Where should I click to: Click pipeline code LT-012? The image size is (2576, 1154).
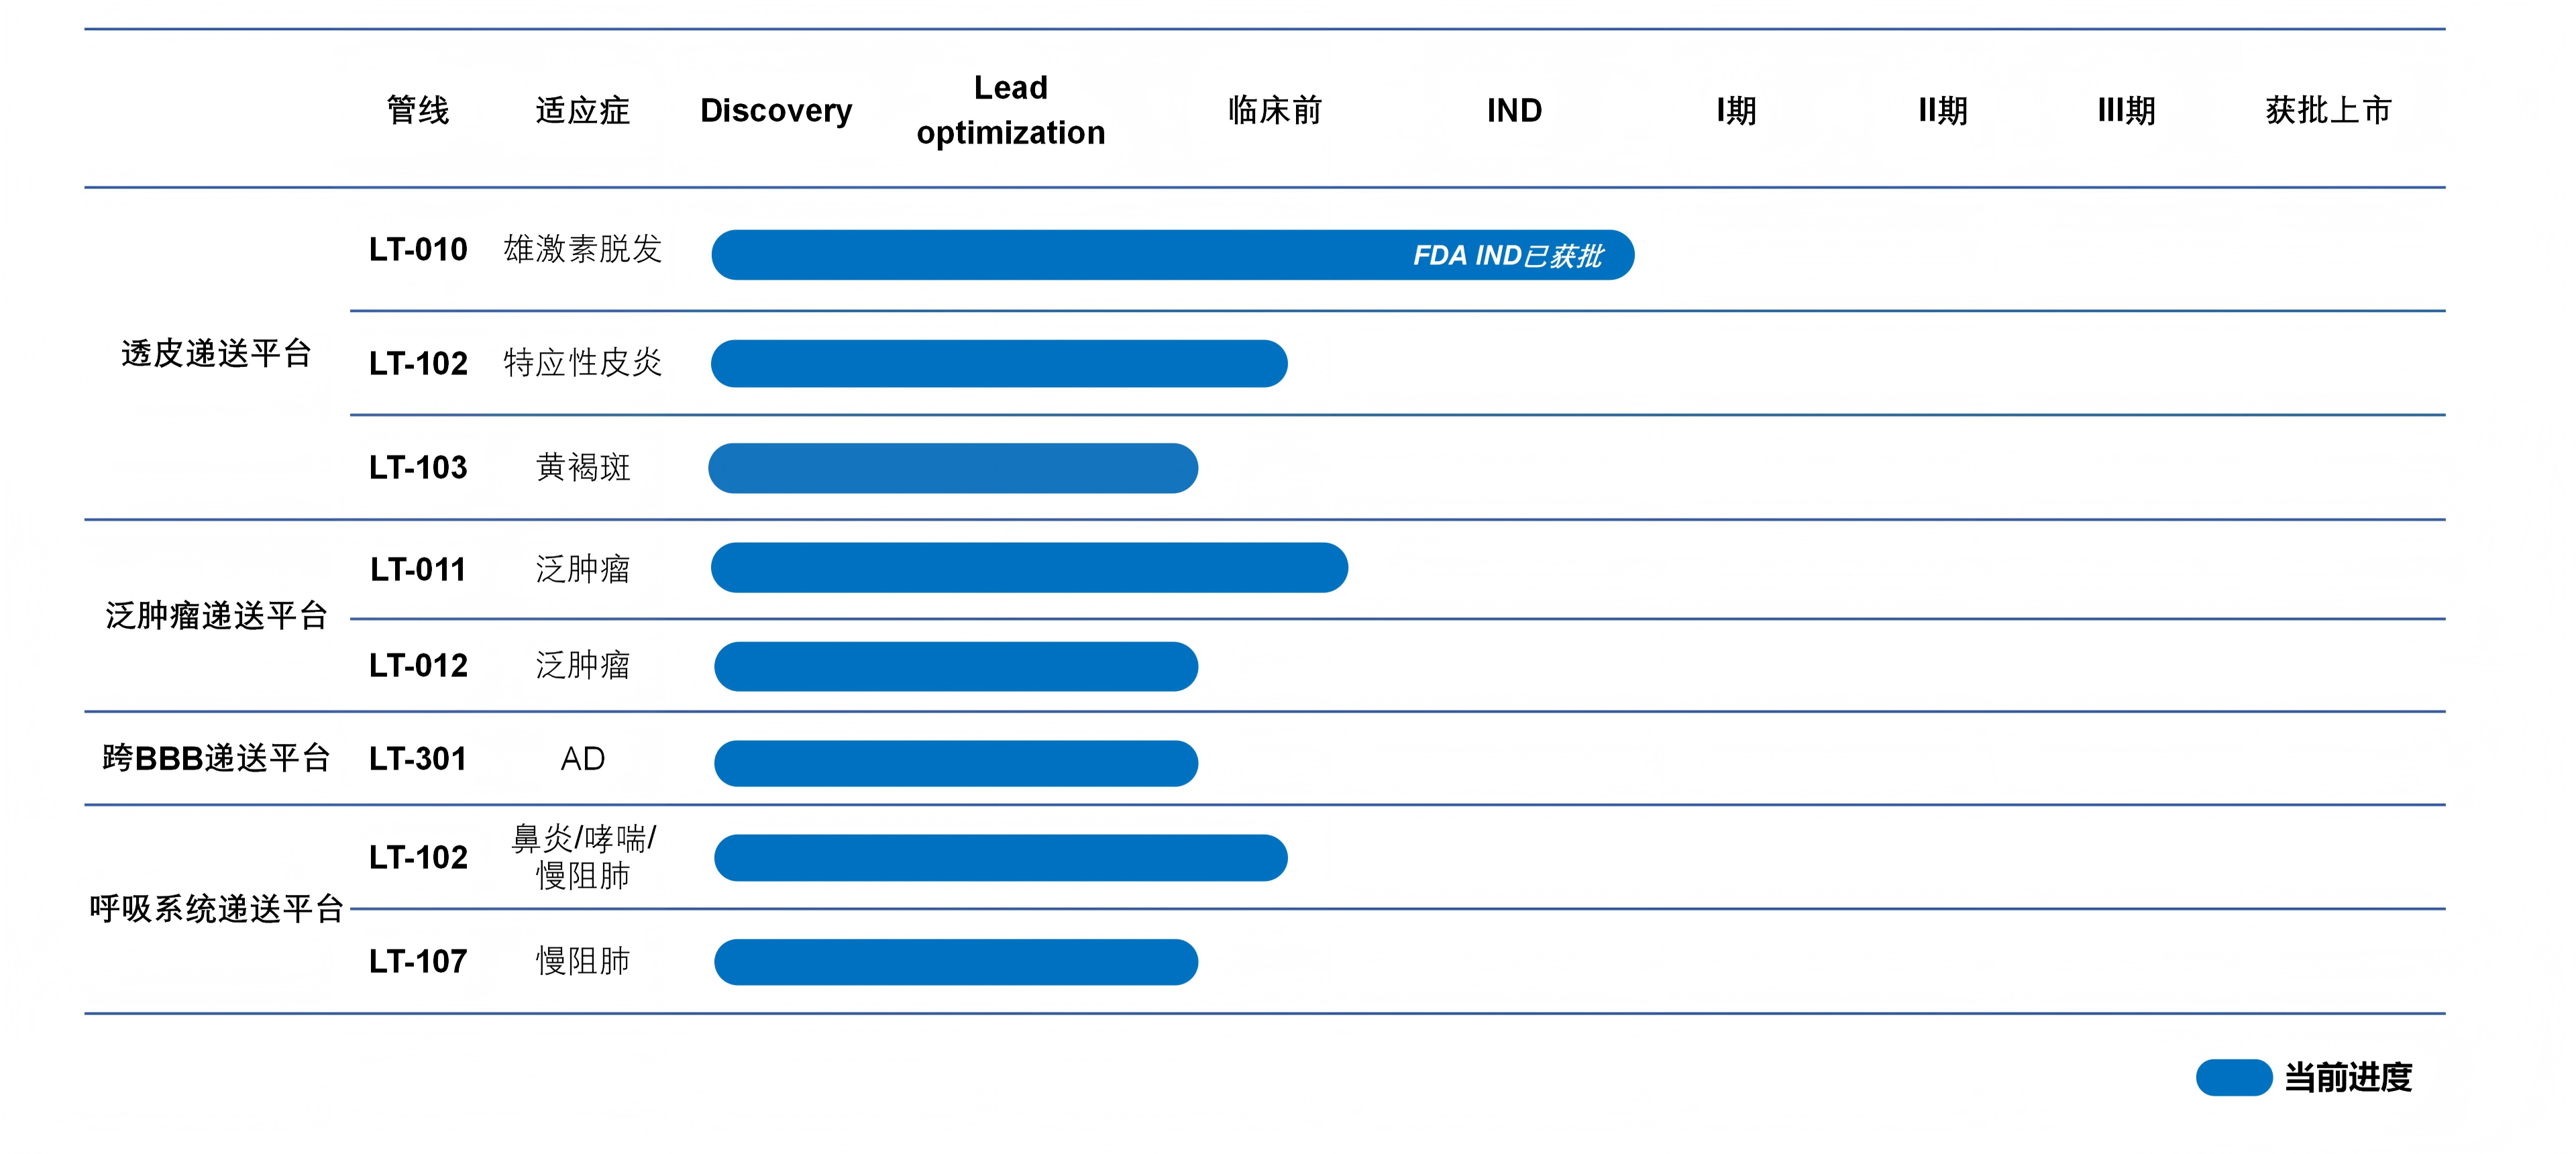pyautogui.click(x=418, y=665)
